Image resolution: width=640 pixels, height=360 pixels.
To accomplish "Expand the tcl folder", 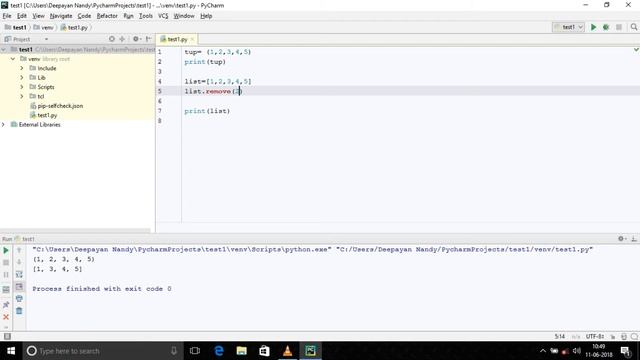I will tap(22, 96).
